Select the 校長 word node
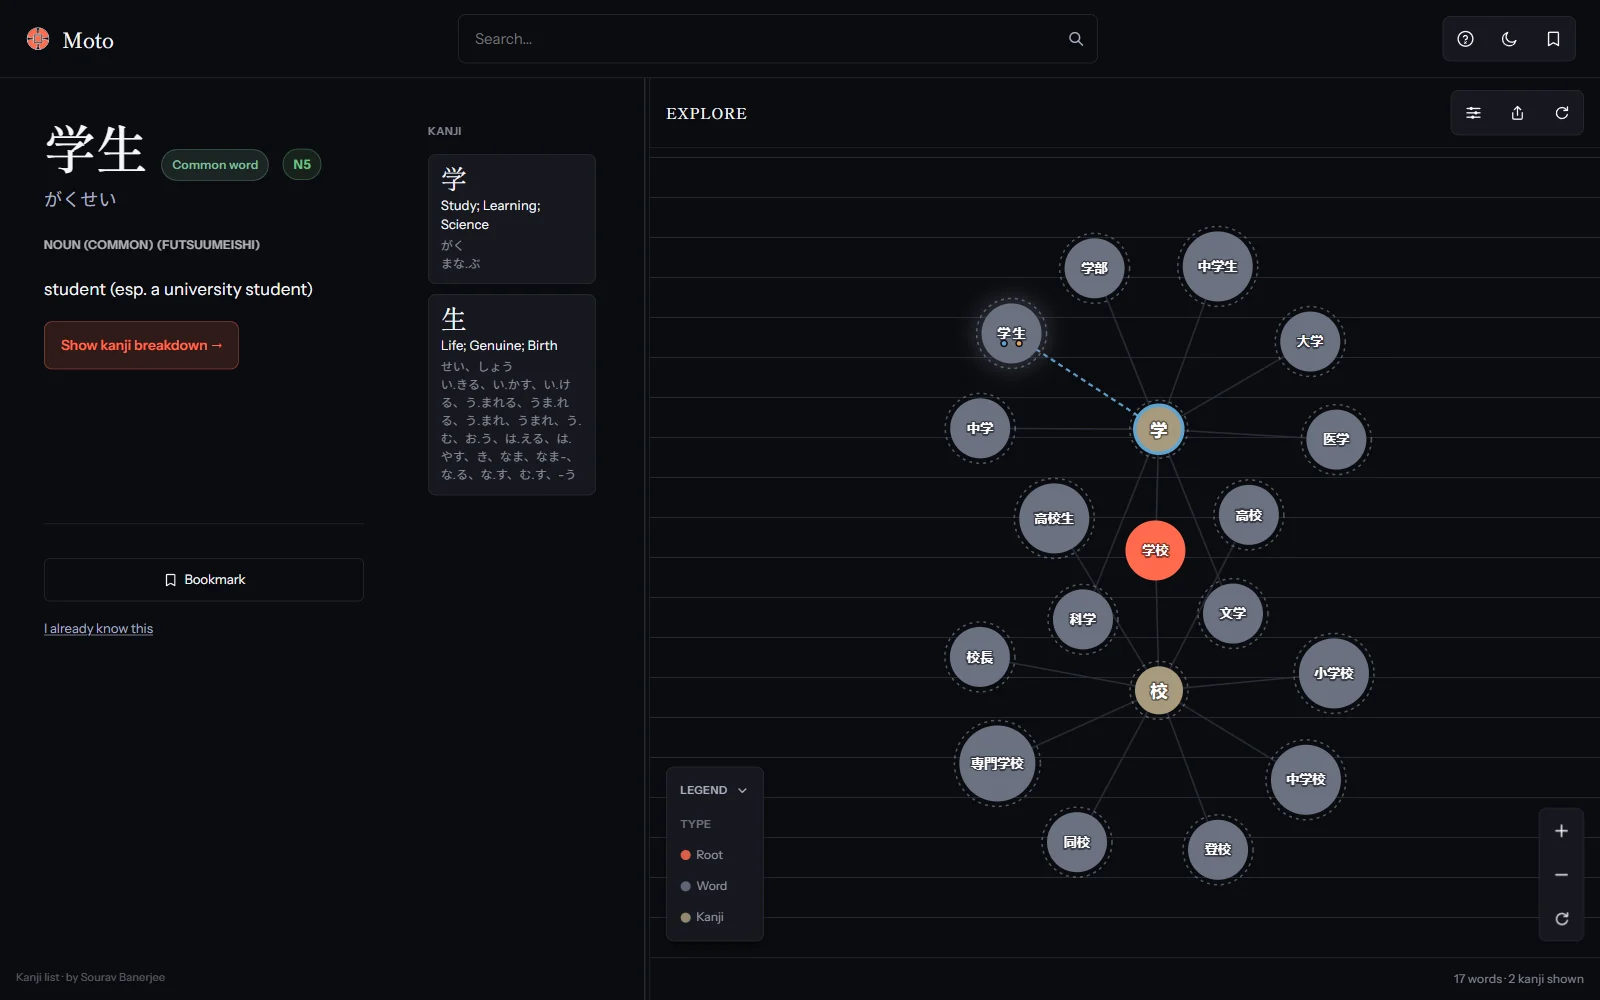The image size is (1600, 1000). point(980,657)
